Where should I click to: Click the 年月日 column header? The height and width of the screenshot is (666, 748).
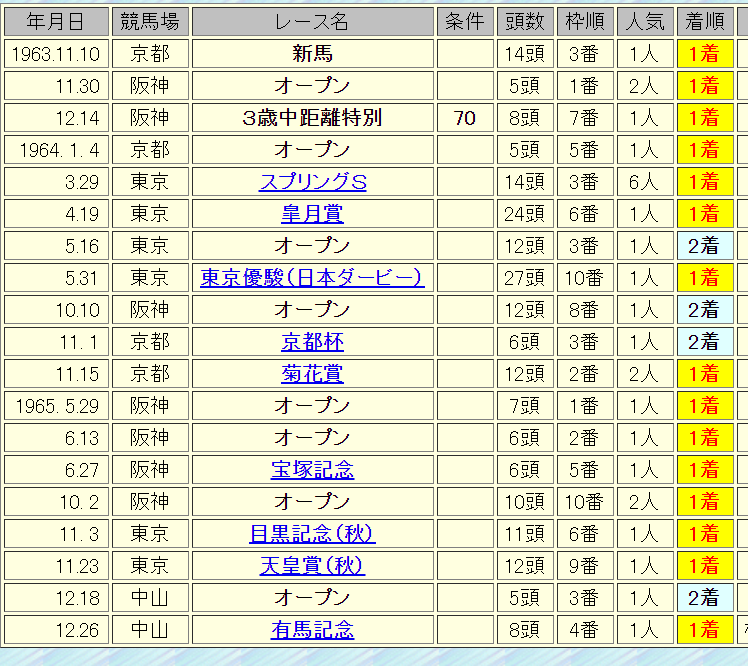(55, 21)
